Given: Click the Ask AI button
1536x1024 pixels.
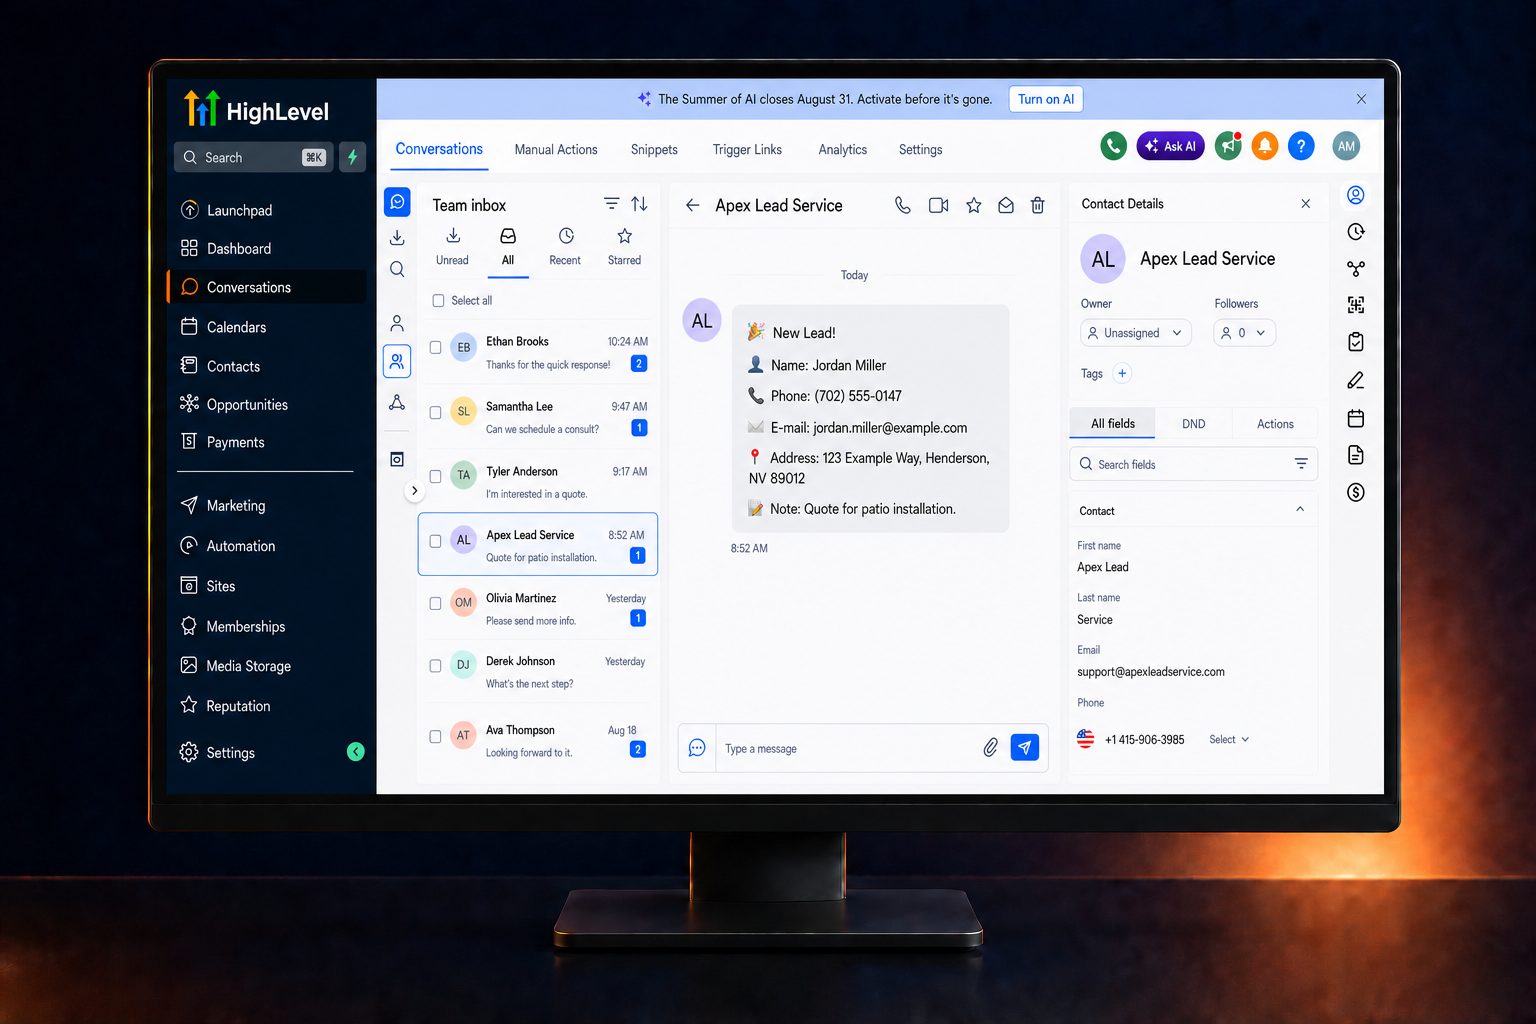Looking at the screenshot, I should (x=1170, y=146).
